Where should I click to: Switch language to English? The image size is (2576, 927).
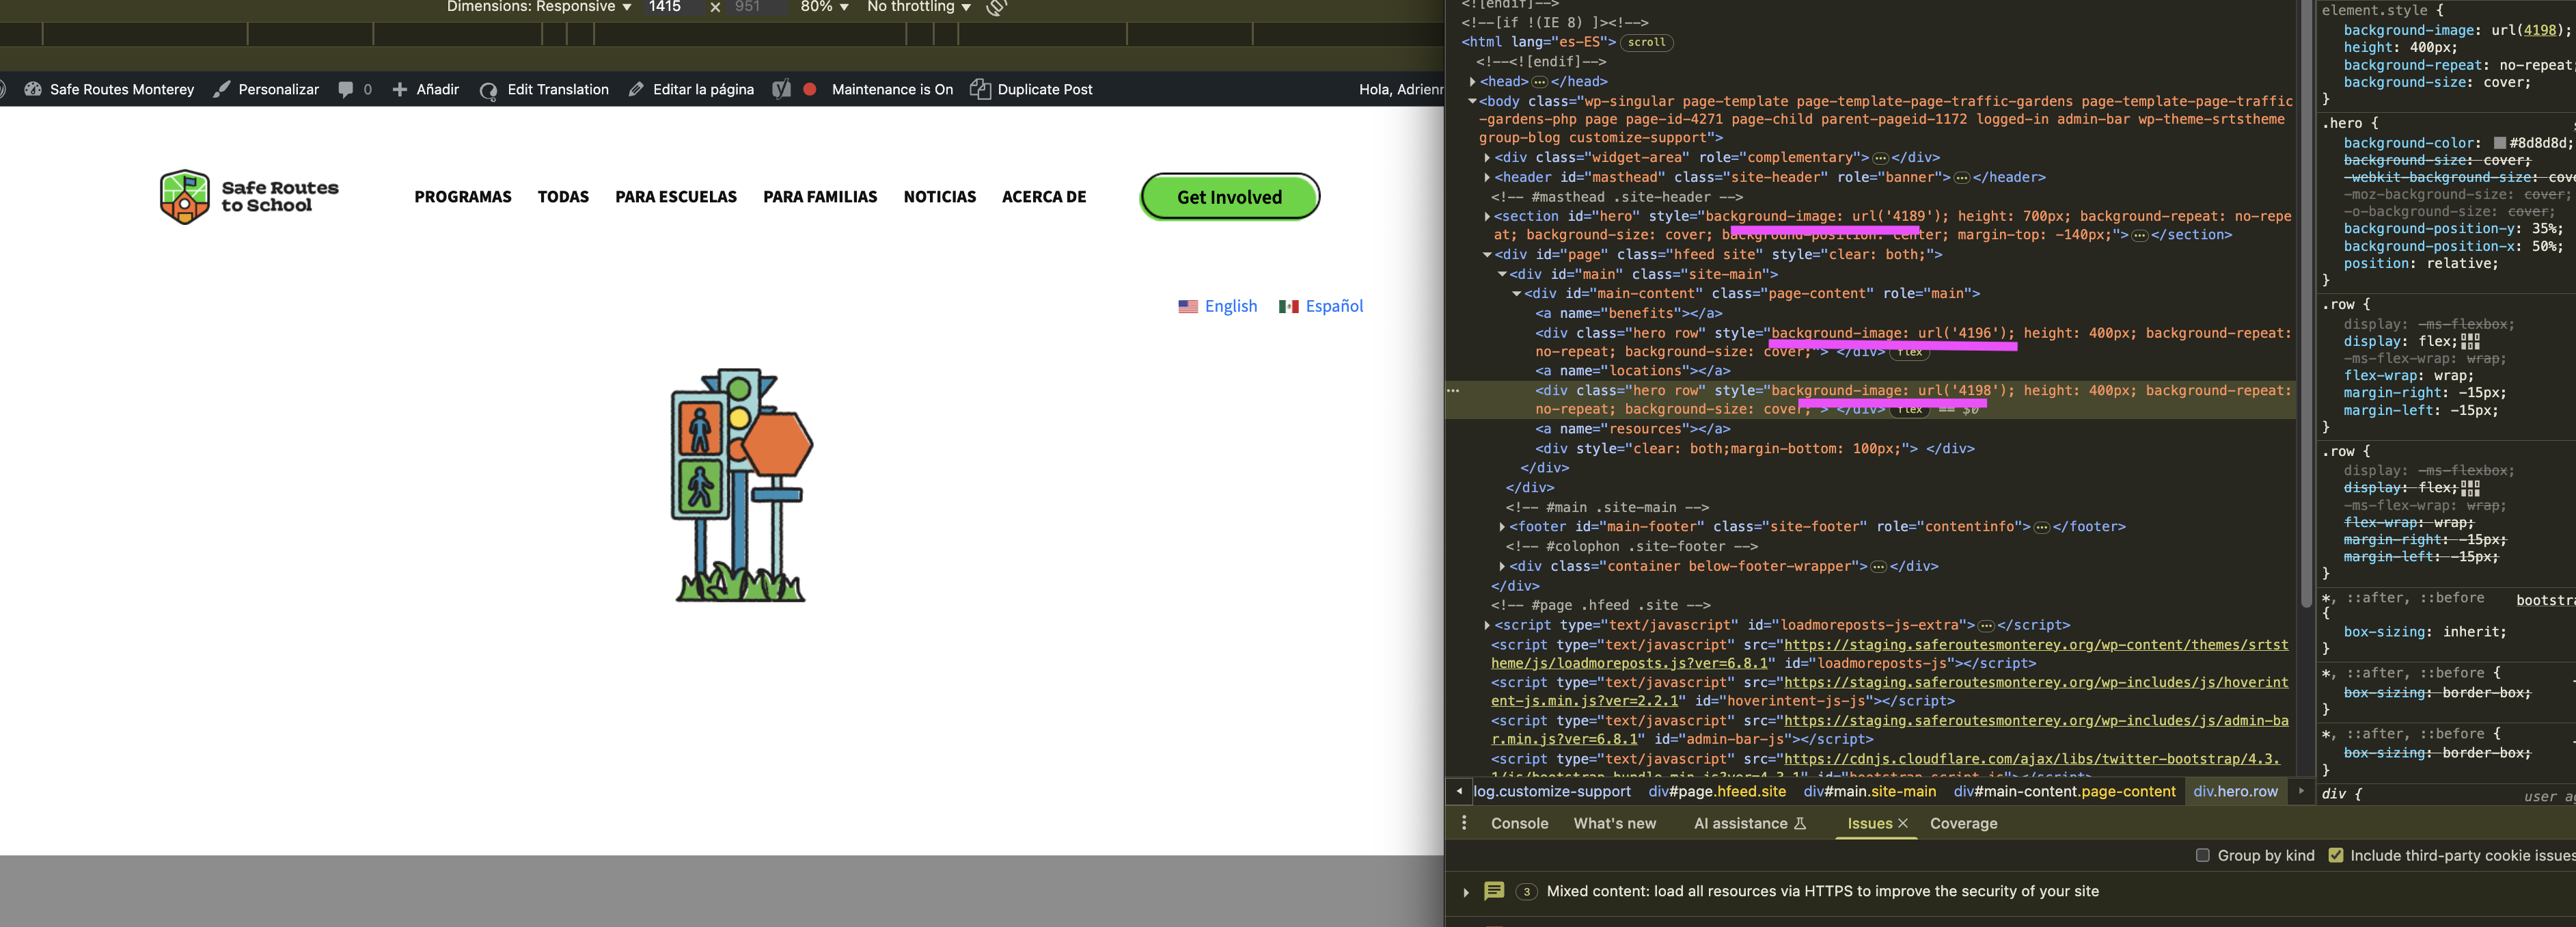click(1231, 306)
